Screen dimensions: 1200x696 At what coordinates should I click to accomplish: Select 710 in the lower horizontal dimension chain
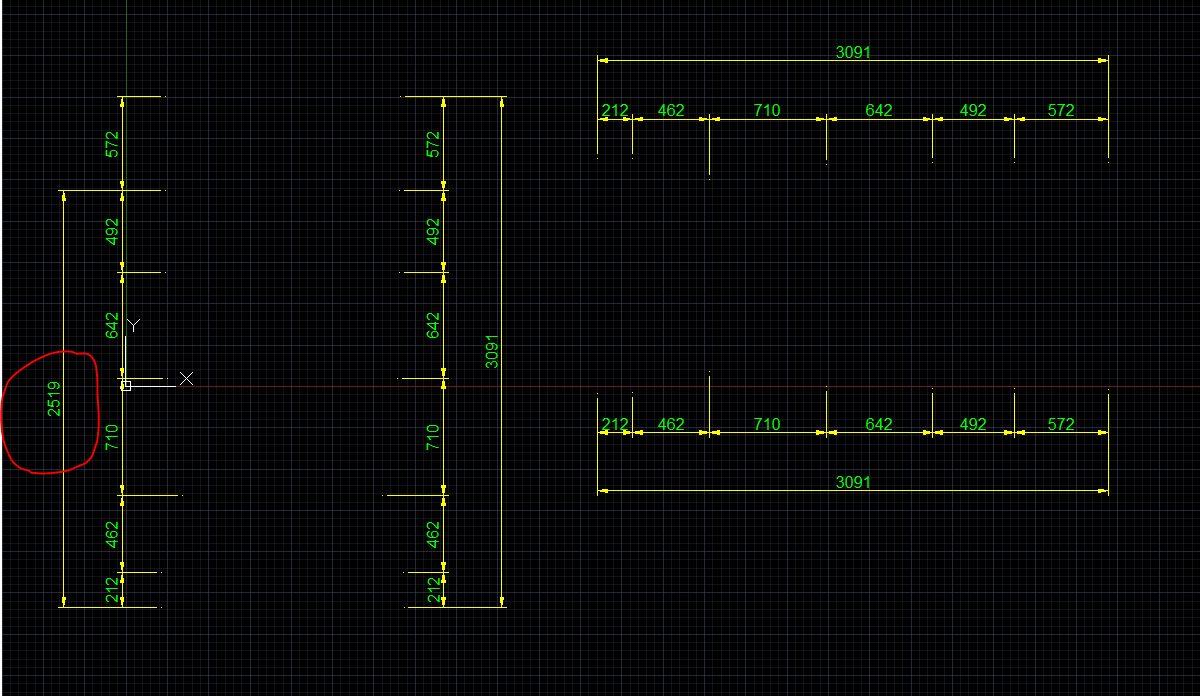[x=767, y=424]
